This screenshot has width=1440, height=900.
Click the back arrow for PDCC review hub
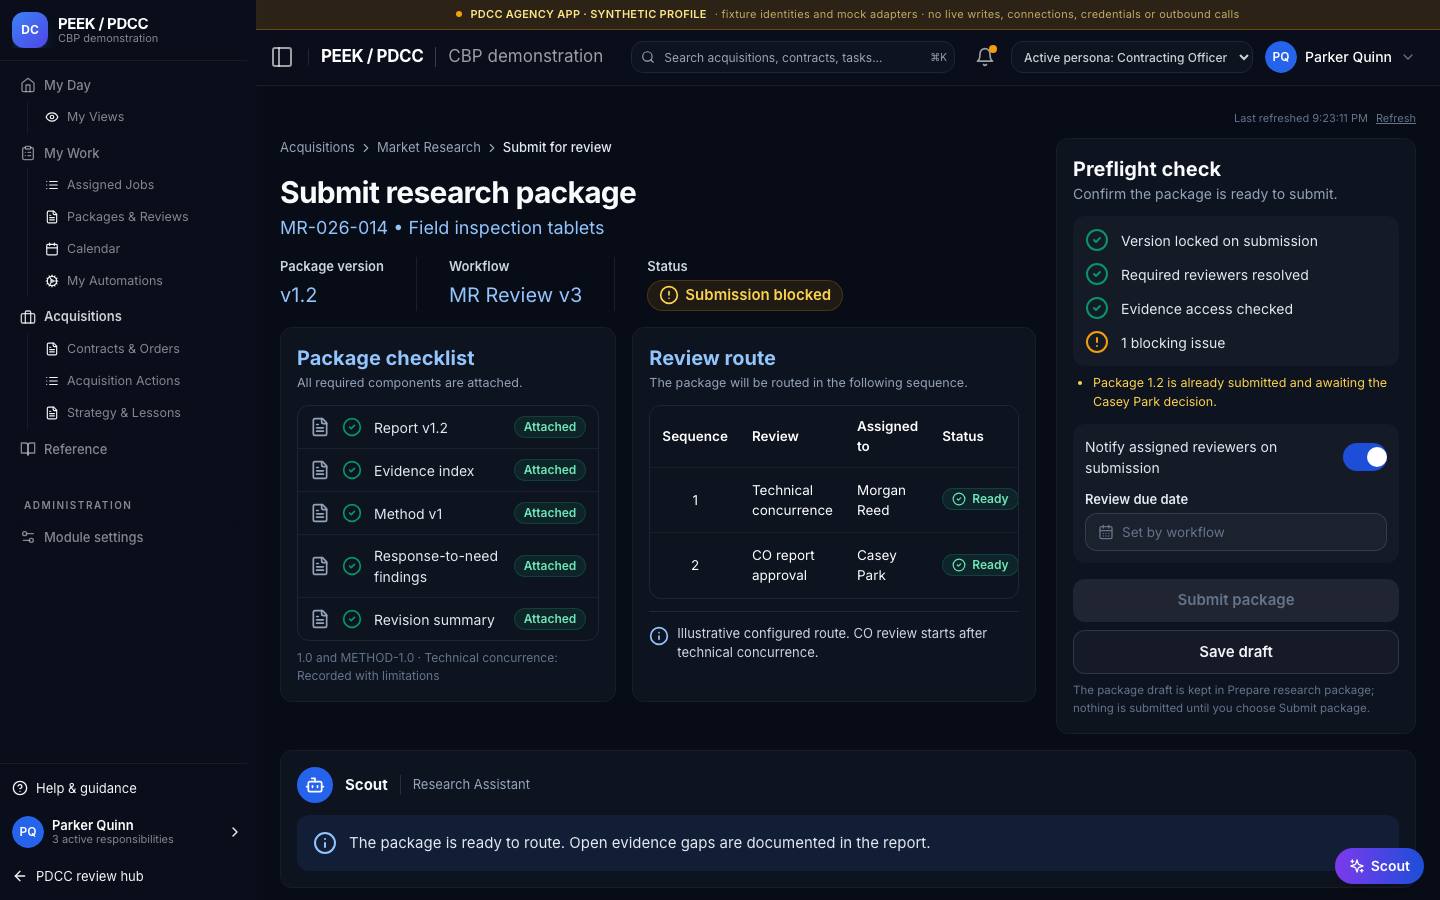[20, 876]
